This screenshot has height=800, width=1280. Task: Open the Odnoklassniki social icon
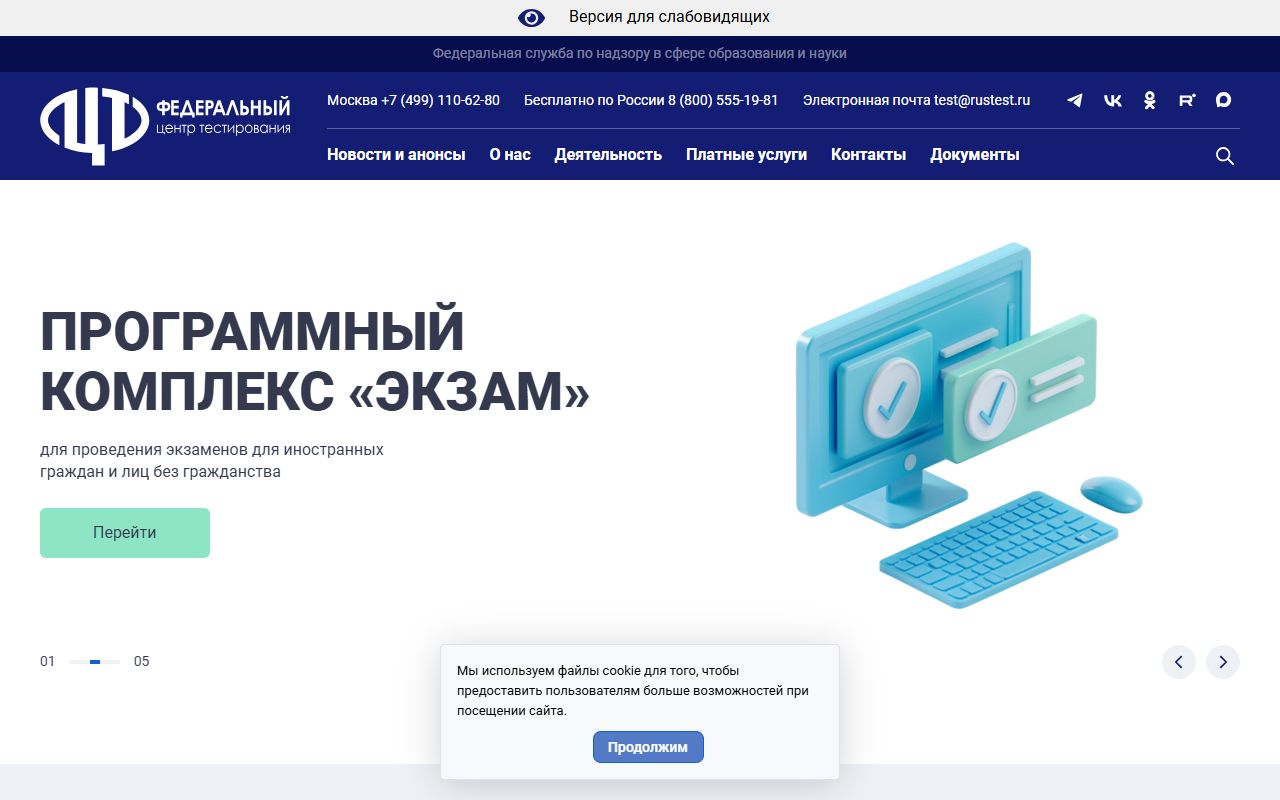click(x=1150, y=100)
